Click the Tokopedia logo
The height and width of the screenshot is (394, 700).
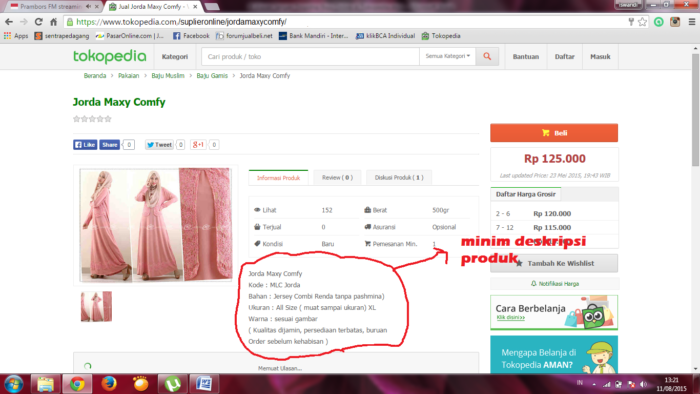tap(109, 57)
